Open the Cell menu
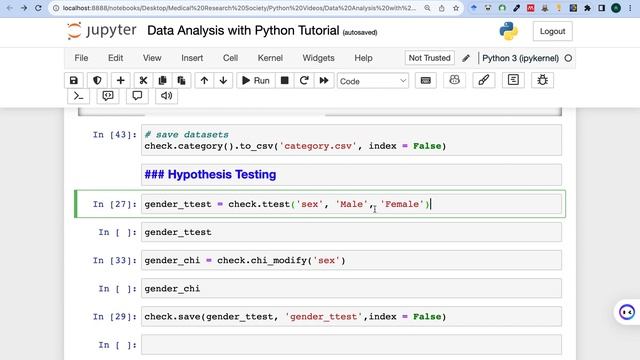The image size is (640, 360). tap(230, 58)
